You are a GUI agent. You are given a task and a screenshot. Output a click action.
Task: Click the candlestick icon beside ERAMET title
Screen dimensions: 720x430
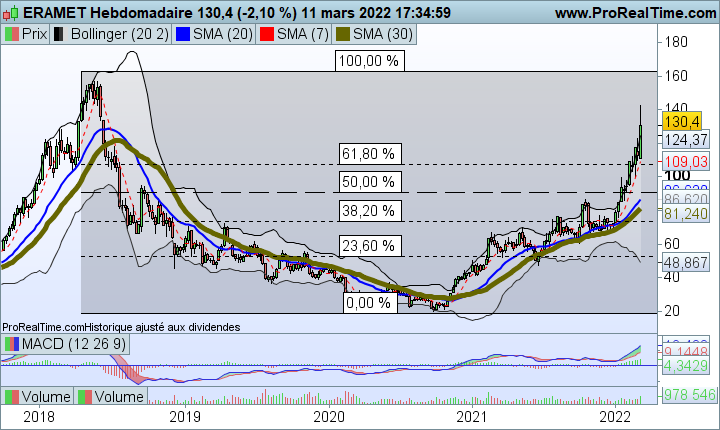11,13
